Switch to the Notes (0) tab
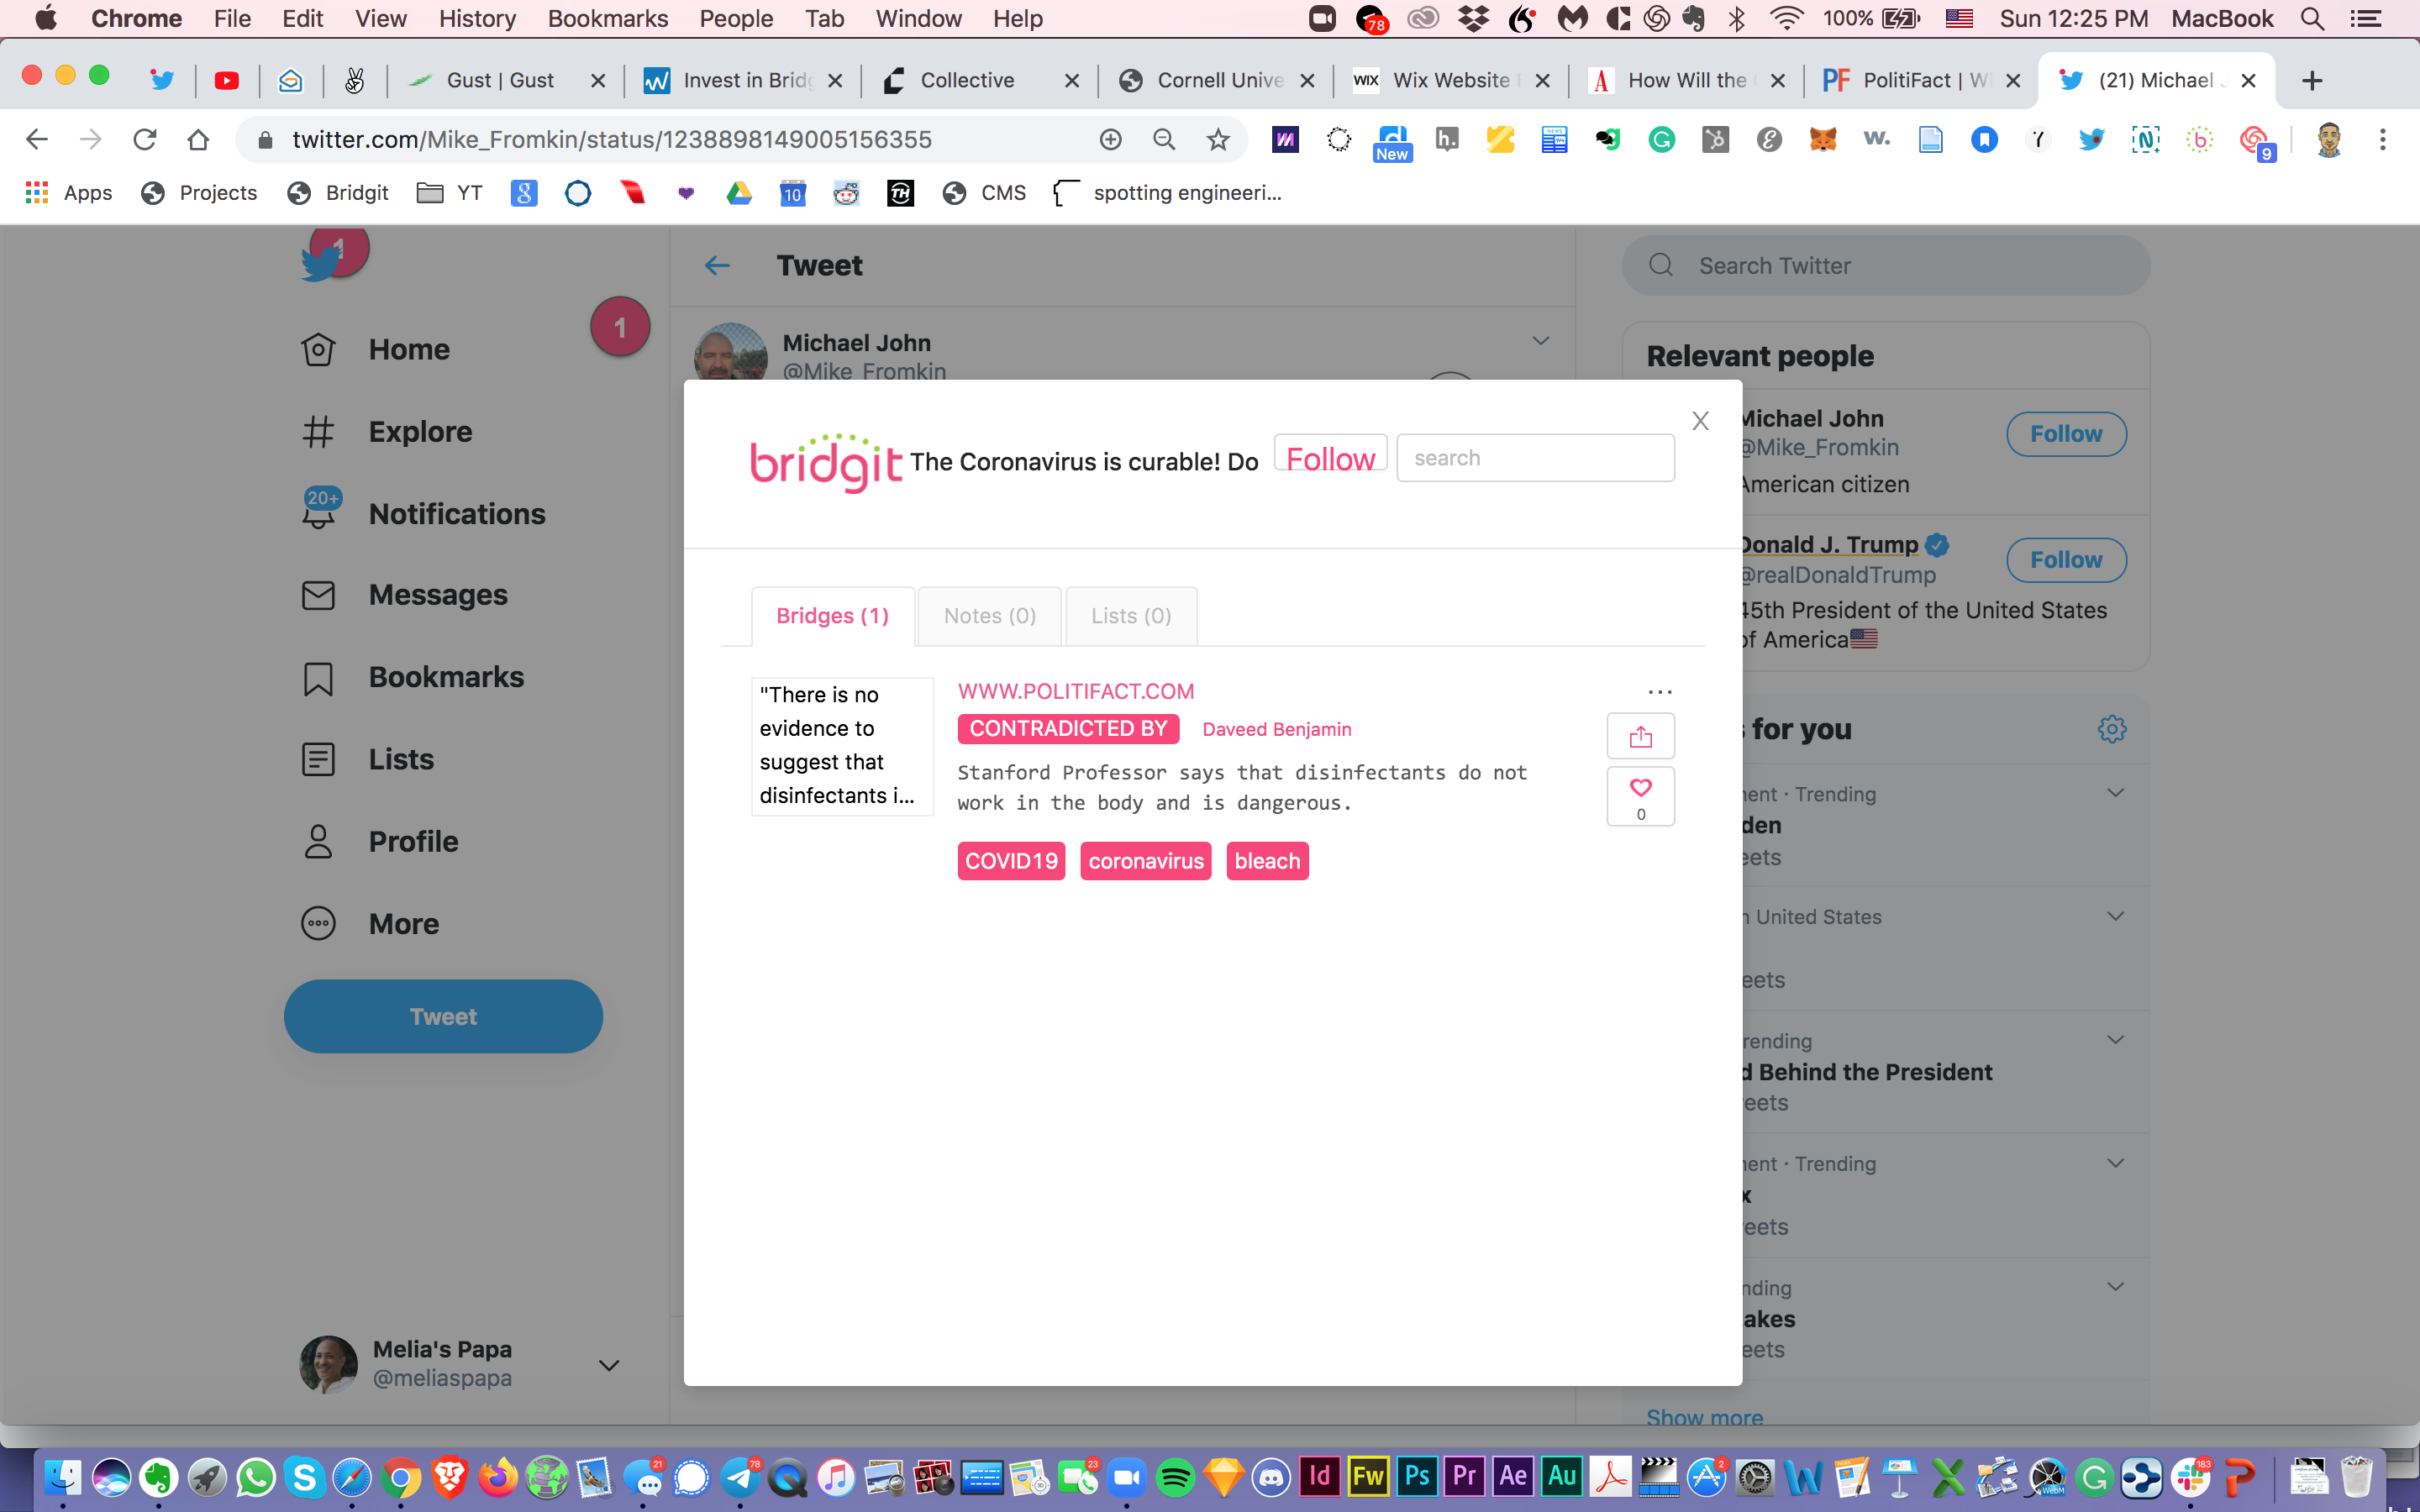 pos(989,616)
